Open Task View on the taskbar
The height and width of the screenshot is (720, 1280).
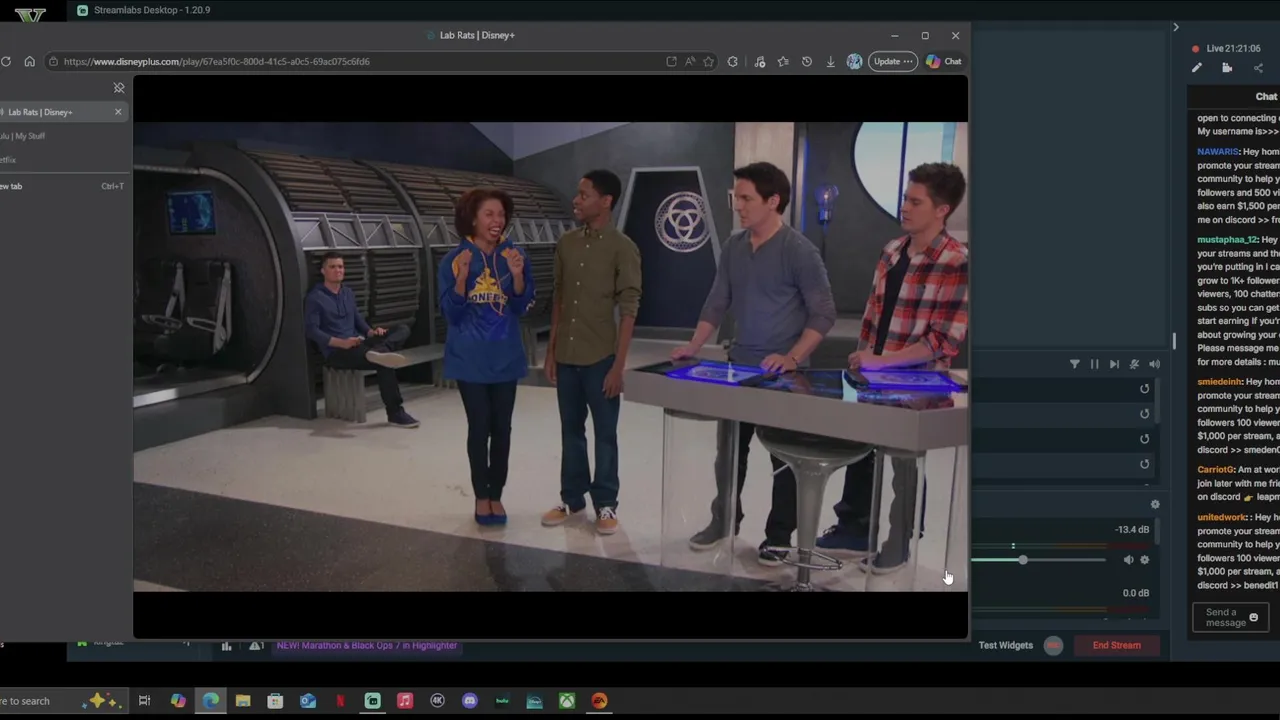pos(144,701)
